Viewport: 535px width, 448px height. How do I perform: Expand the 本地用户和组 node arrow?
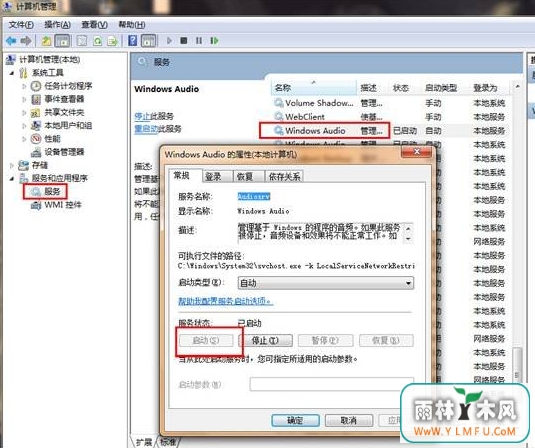(x=24, y=126)
